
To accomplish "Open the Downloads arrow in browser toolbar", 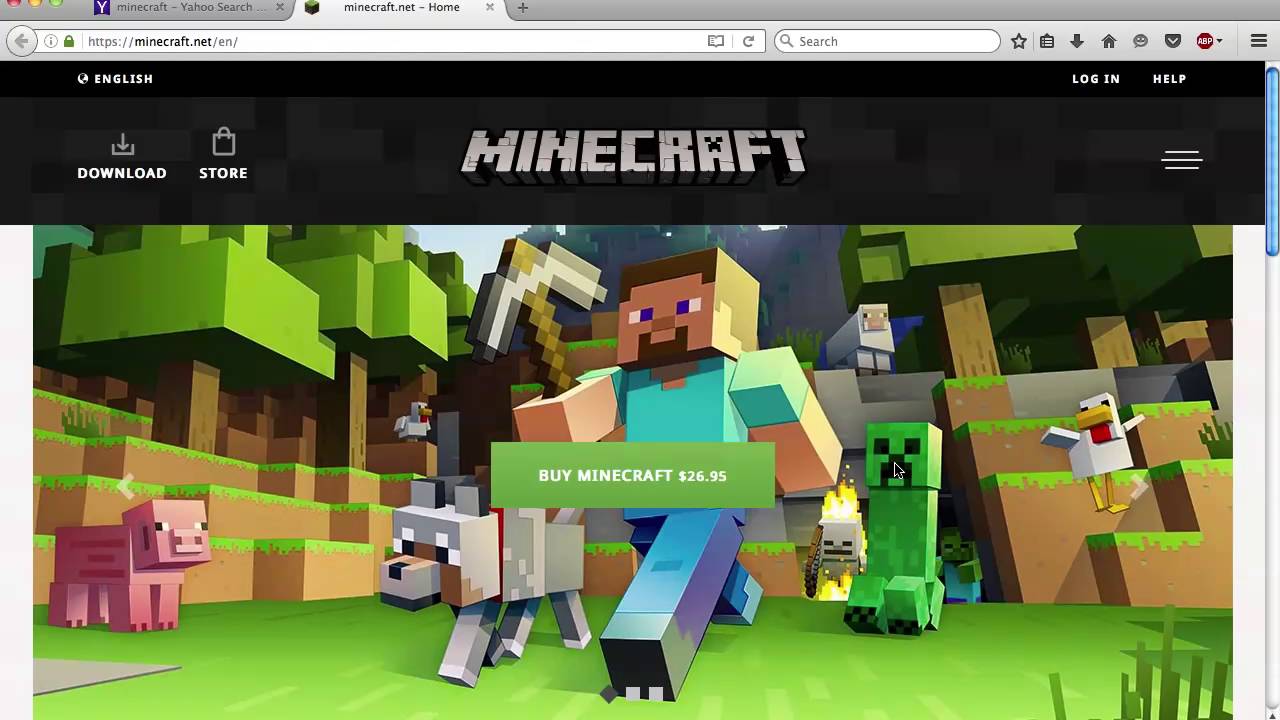I will (1077, 41).
